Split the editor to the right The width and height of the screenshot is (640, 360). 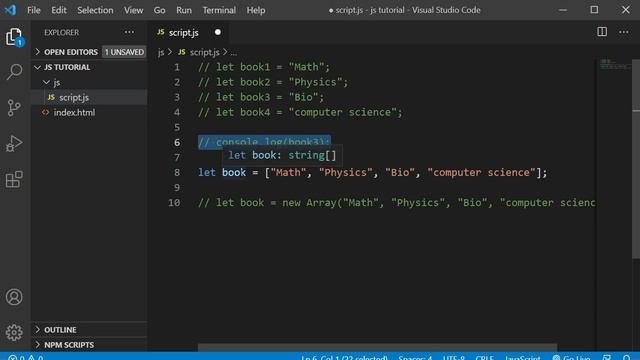pos(602,32)
